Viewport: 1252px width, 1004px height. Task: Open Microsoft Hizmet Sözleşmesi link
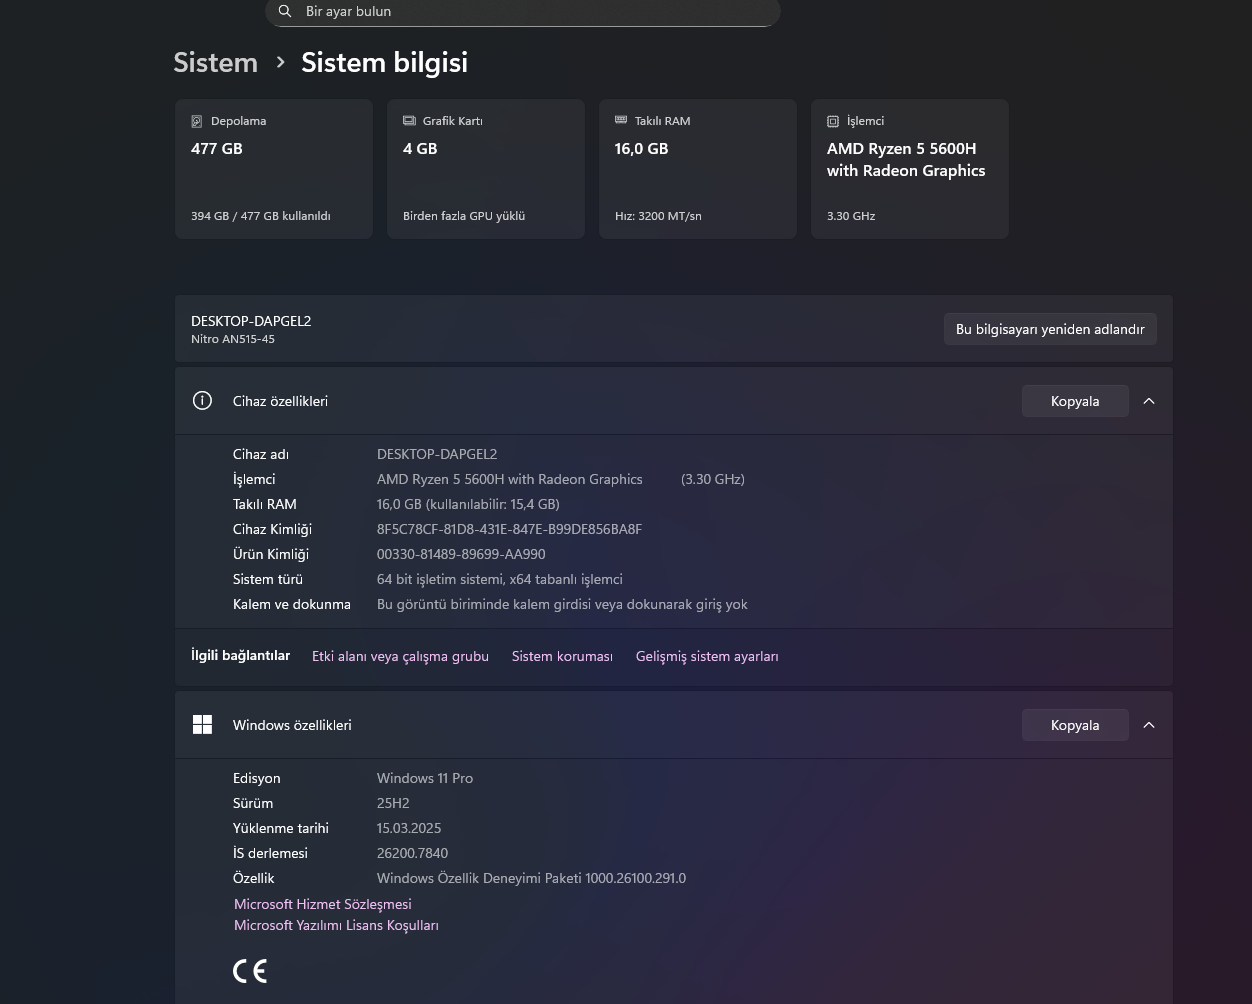pyautogui.click(x=322, y=904)
